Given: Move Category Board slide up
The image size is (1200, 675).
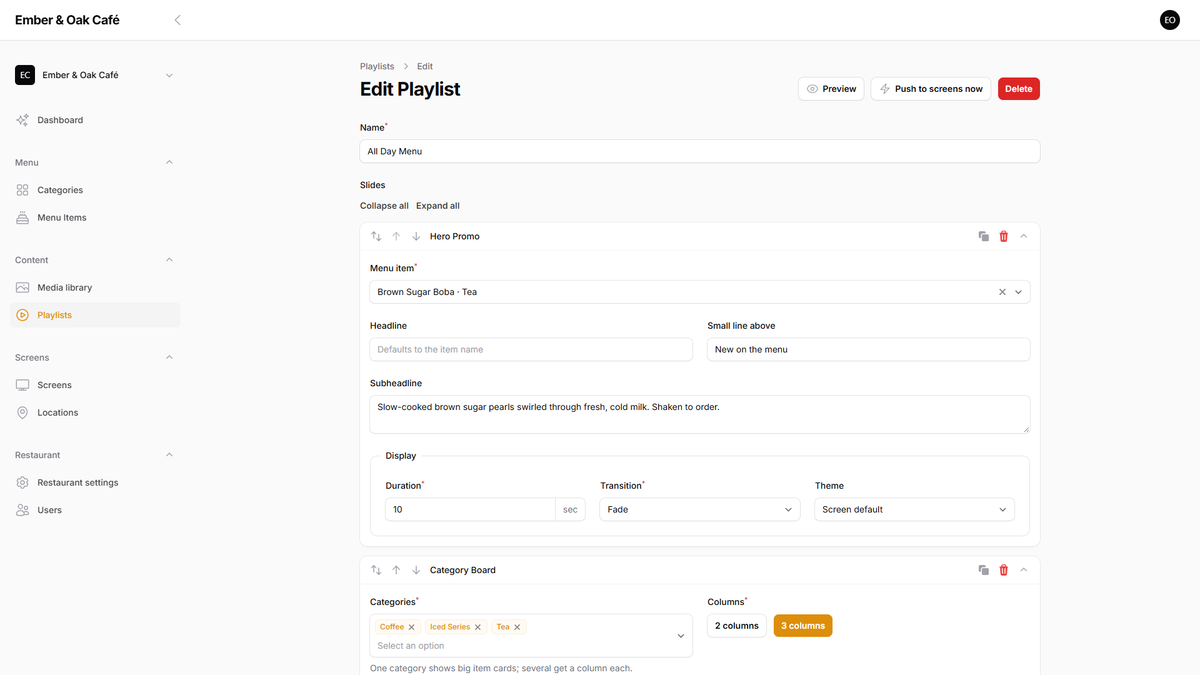Looking at the screenshot, I should pyautogui.click(x=396, y=570).
